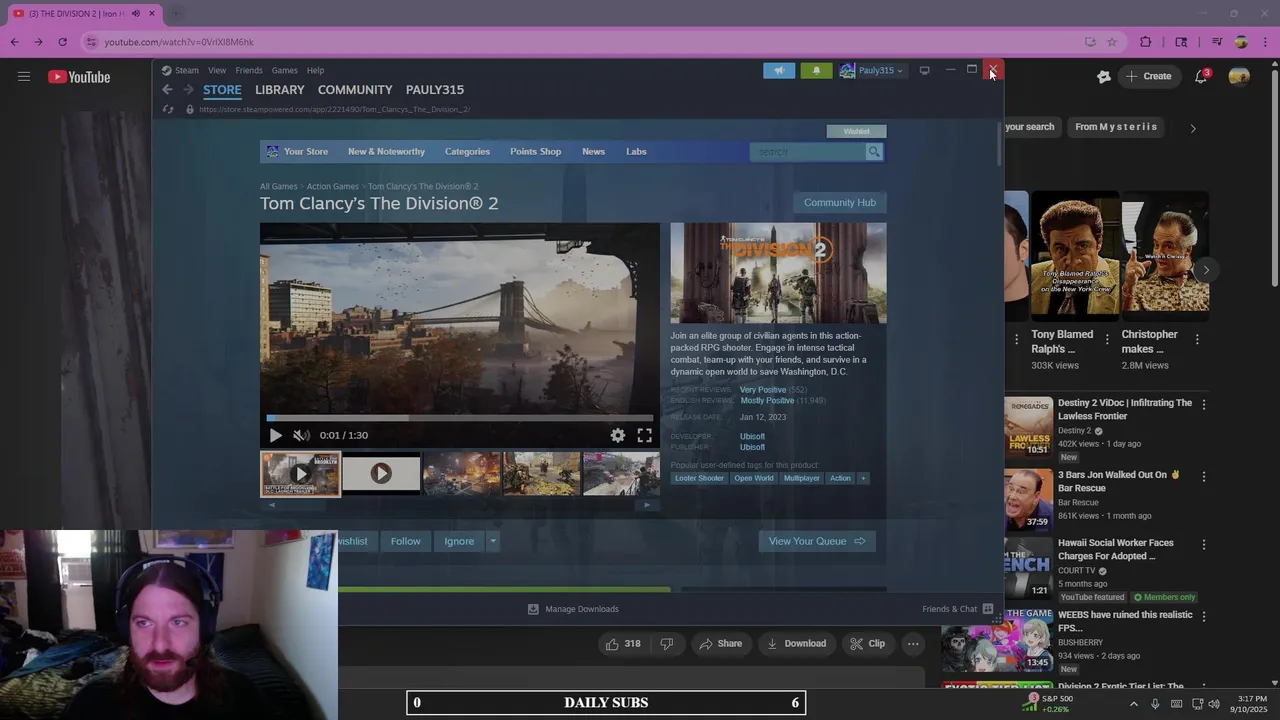The height and width of the screenshot is (720, 1280).
Task: Open trailer video settings gear
Action: point(618,435)
